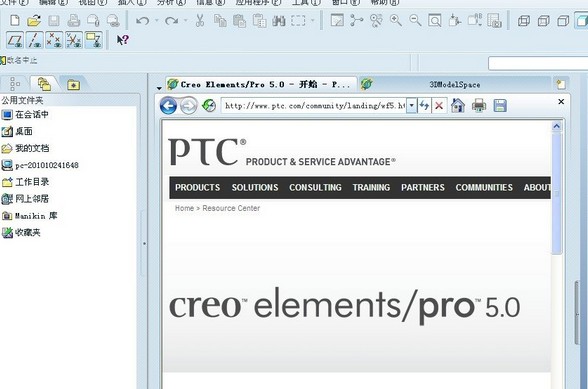This screenshot has height=389, width=588.
Task: Open the Favorites navigator tab
Action: click(x=74, y=84)
